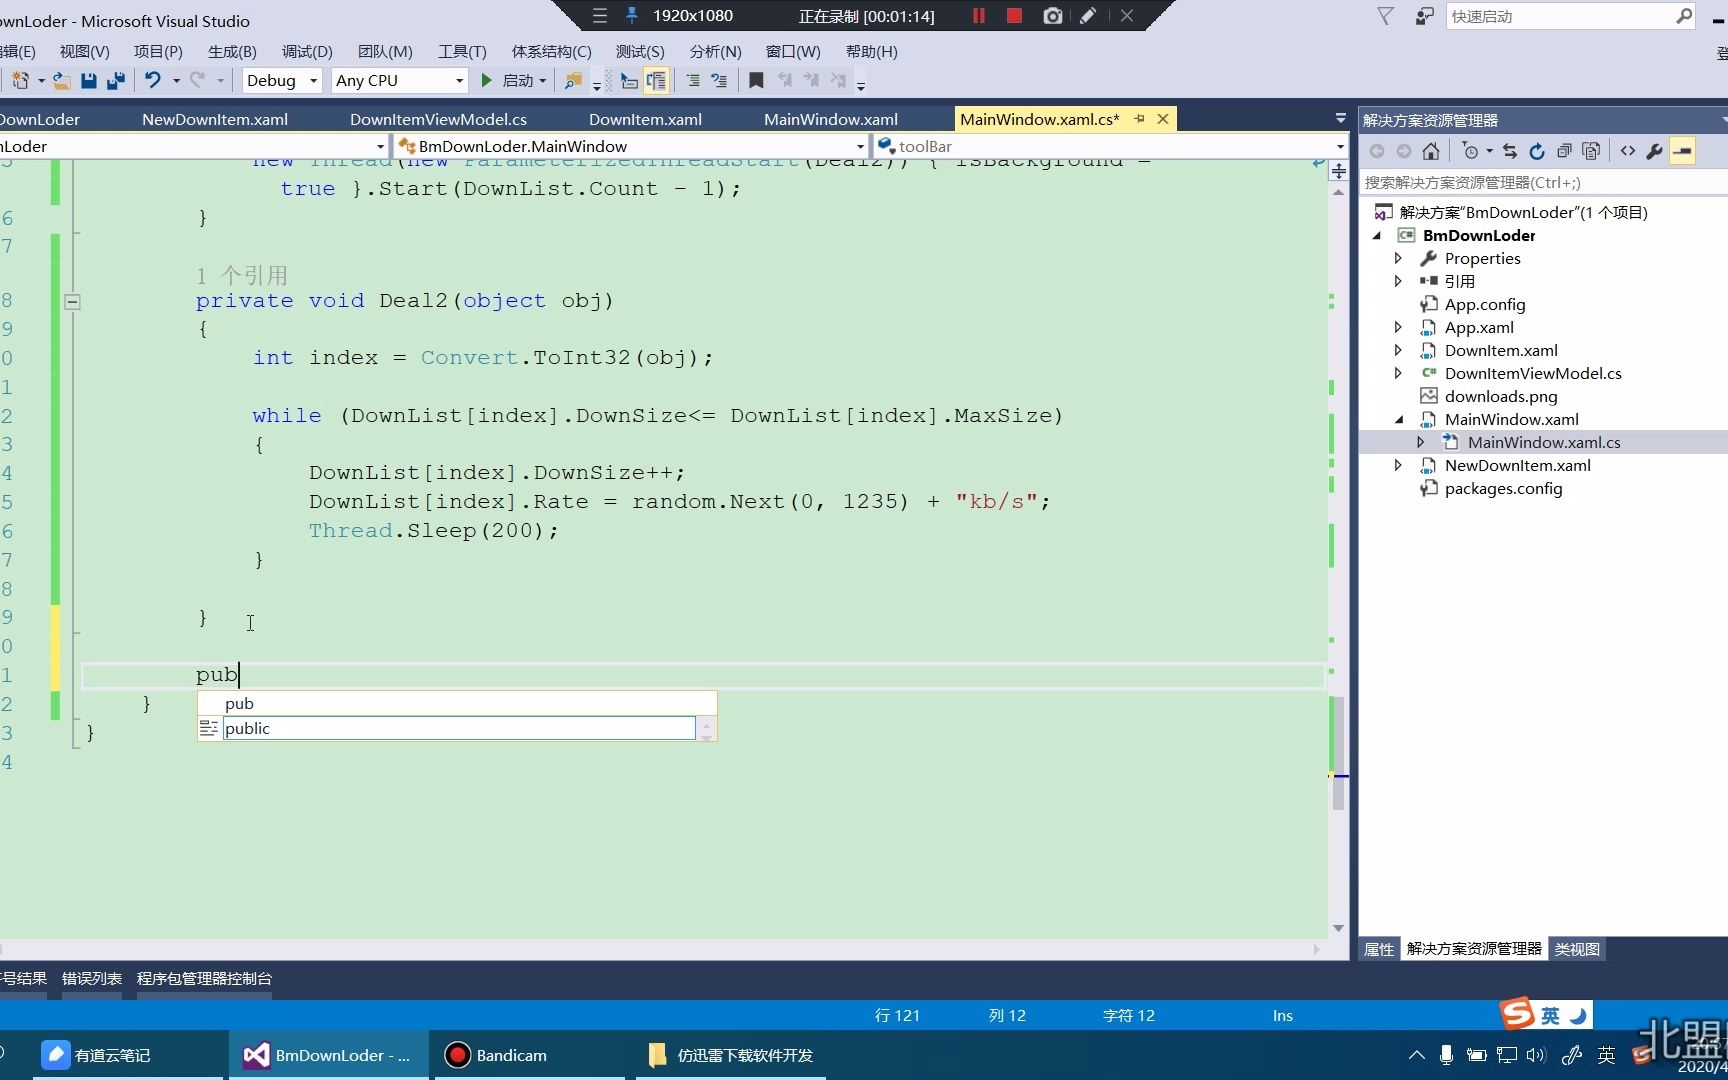The width and height of the screenshot is (1728, 1080).
Task: Open 程序包管理器控制台 tab
Action: click(204, 978)
